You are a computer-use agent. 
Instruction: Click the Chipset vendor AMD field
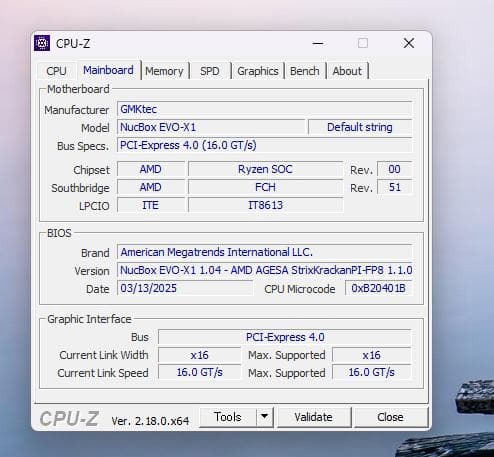click(151, 169)
